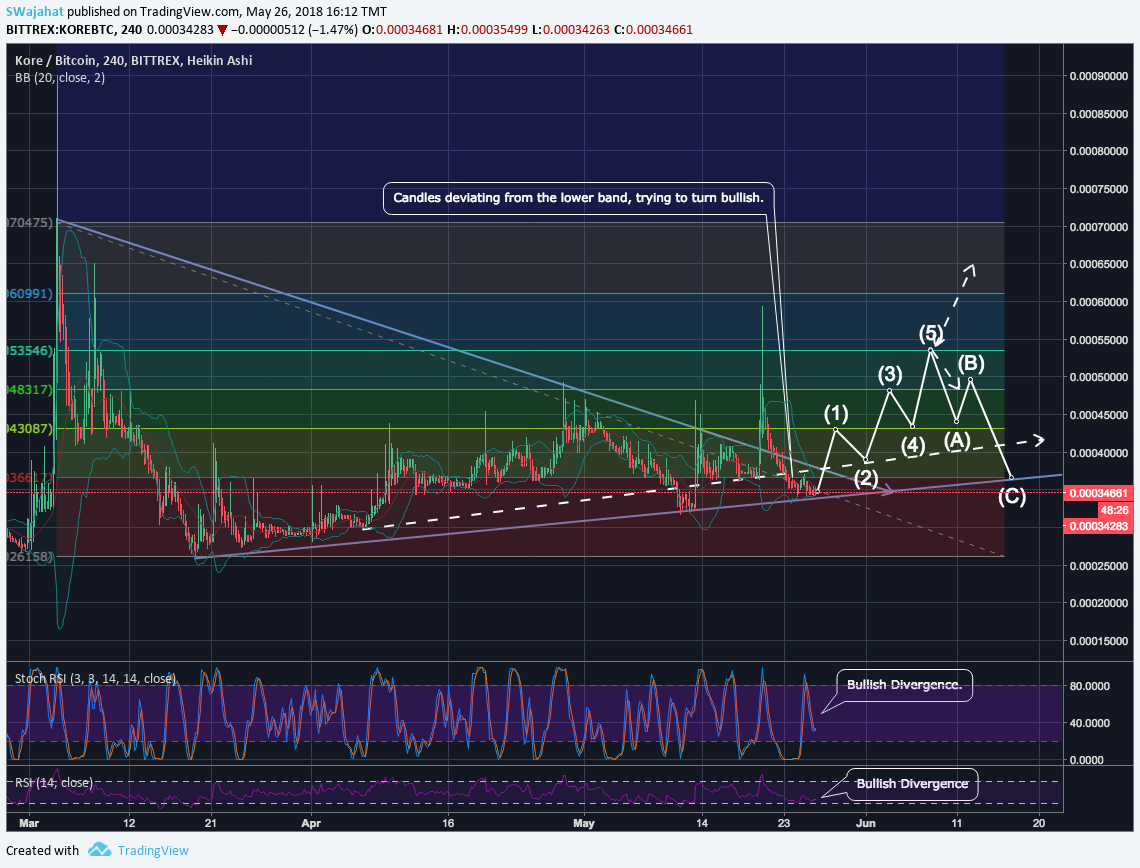Click the wave label (4)
1140x868 pixels.
click(x=913, y=445)
